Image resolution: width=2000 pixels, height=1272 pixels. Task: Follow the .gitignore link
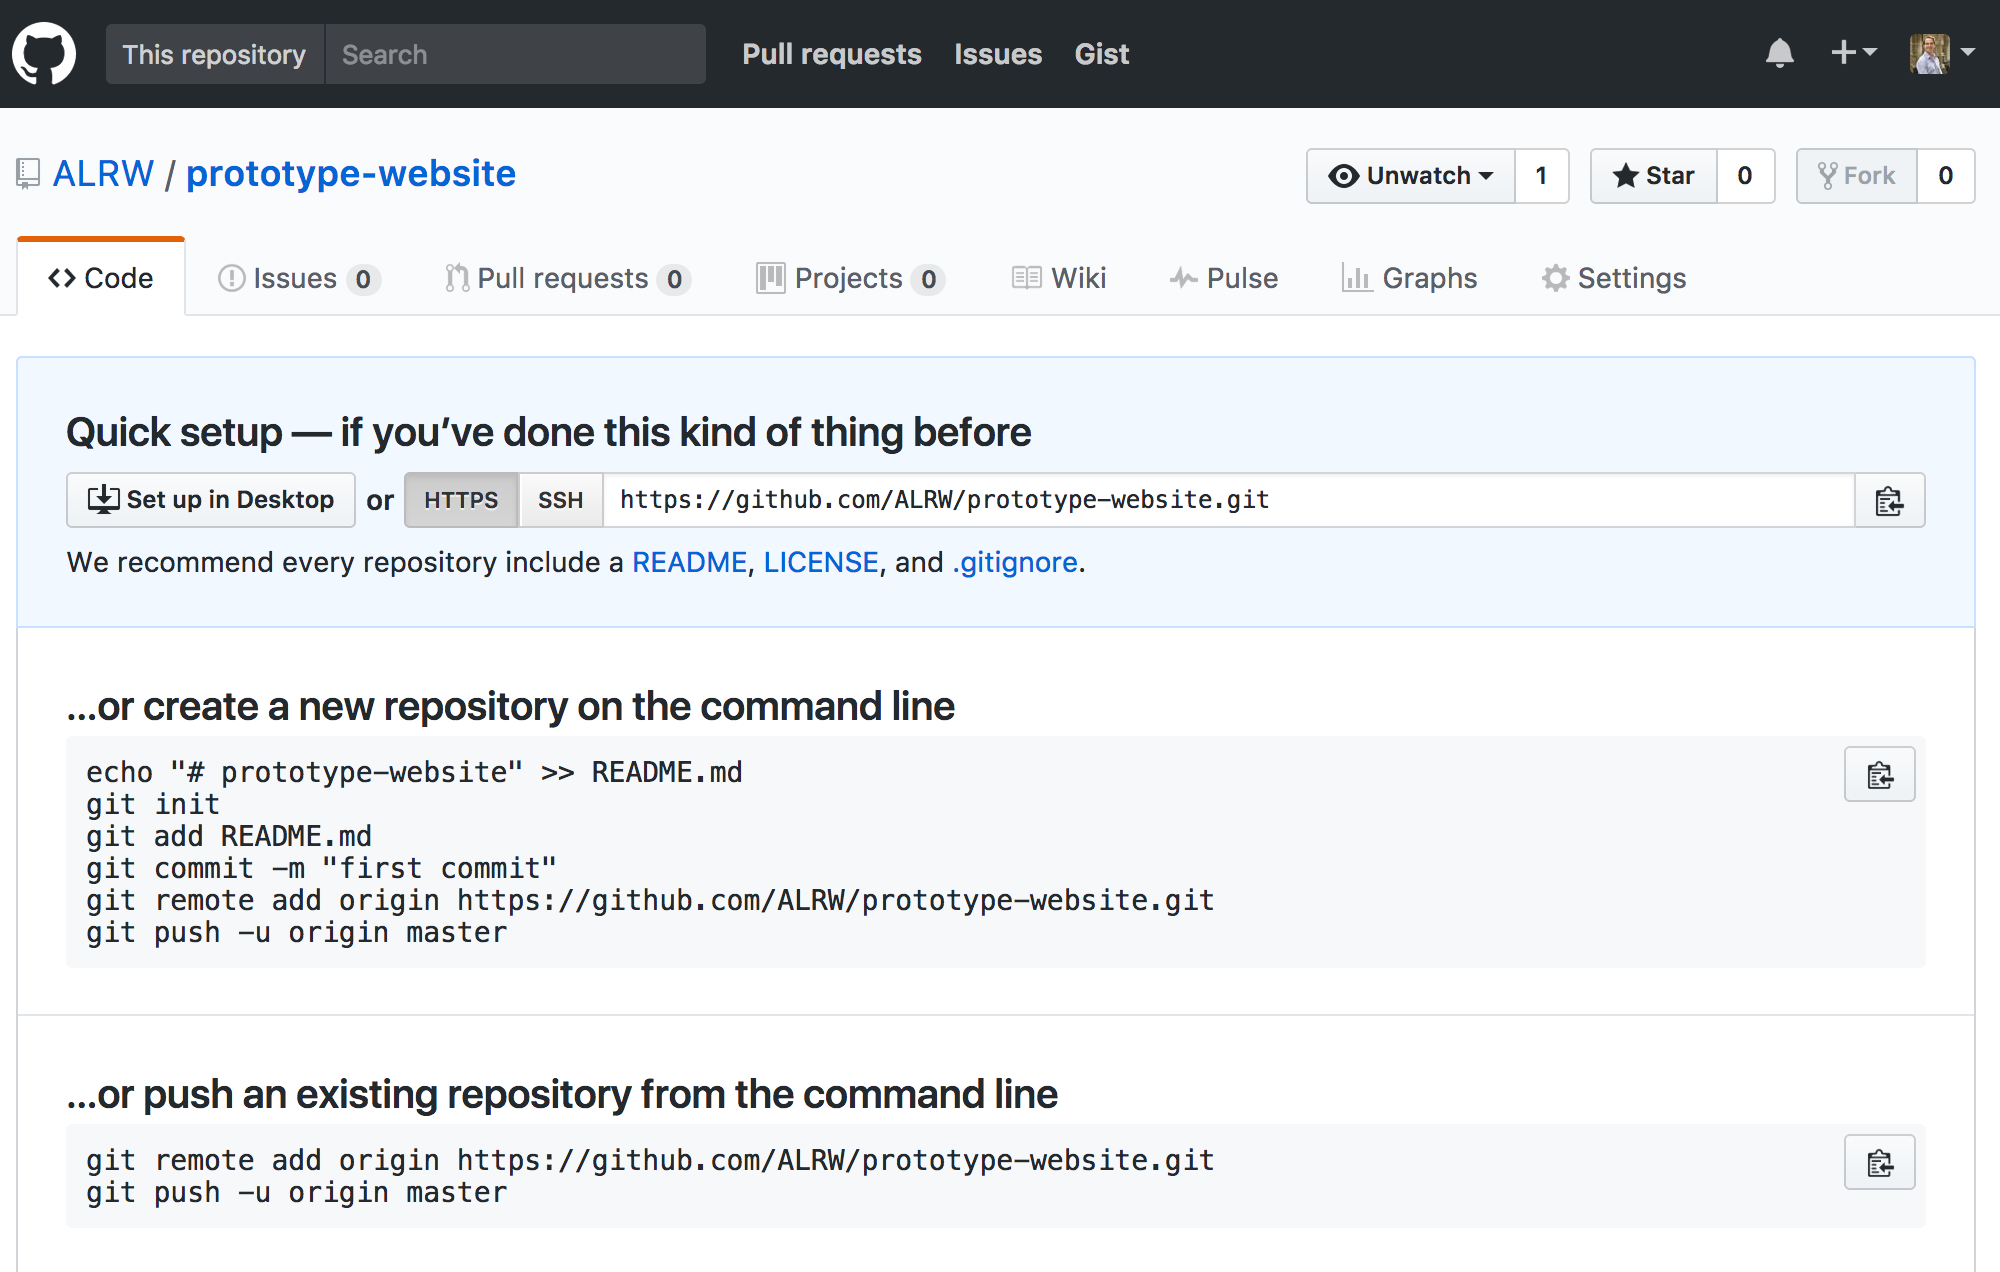pyautogui.click(x=1015, y=562)
